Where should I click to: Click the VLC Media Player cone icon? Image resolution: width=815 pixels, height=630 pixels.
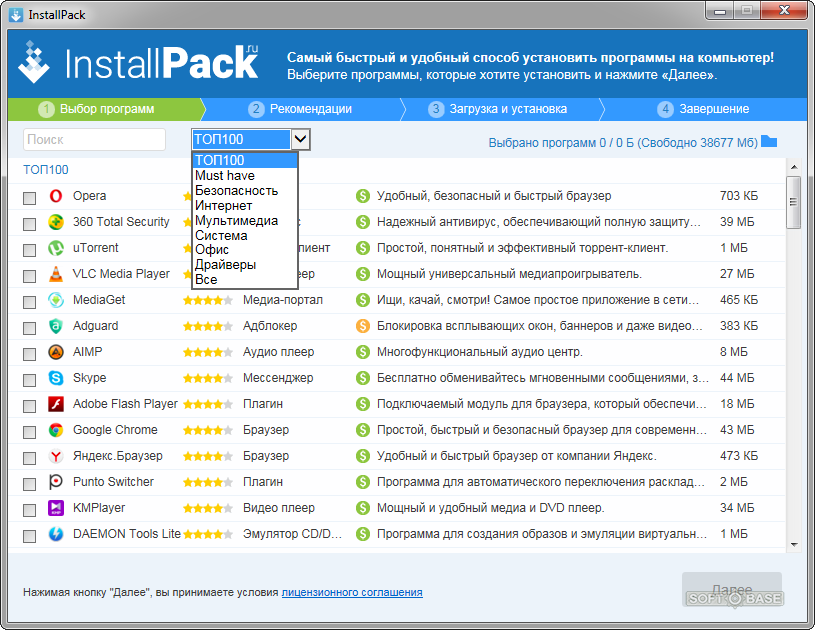[x=56, y=274]
